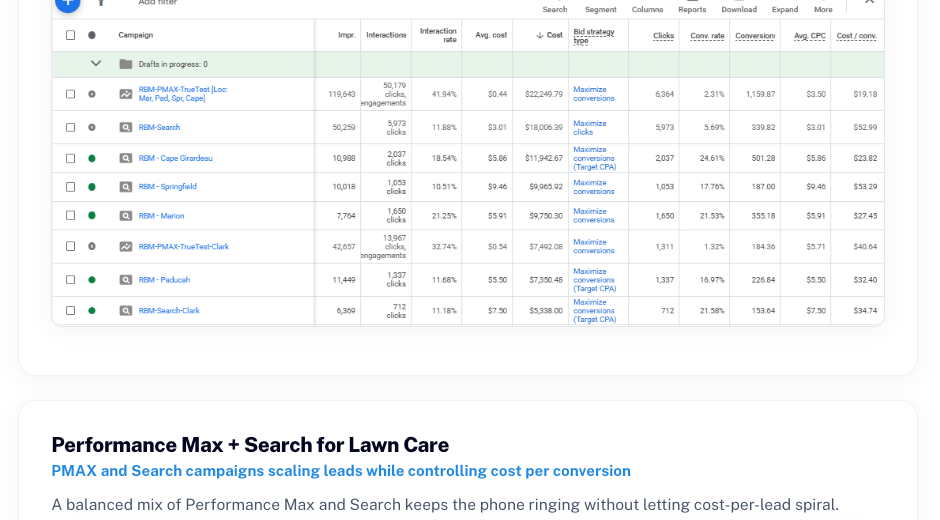The width and height of the screenshot is (940, 520).
Task: Open the paused status dot for RBM-PMAX-TrueTest-Clark
Action: 92,247
